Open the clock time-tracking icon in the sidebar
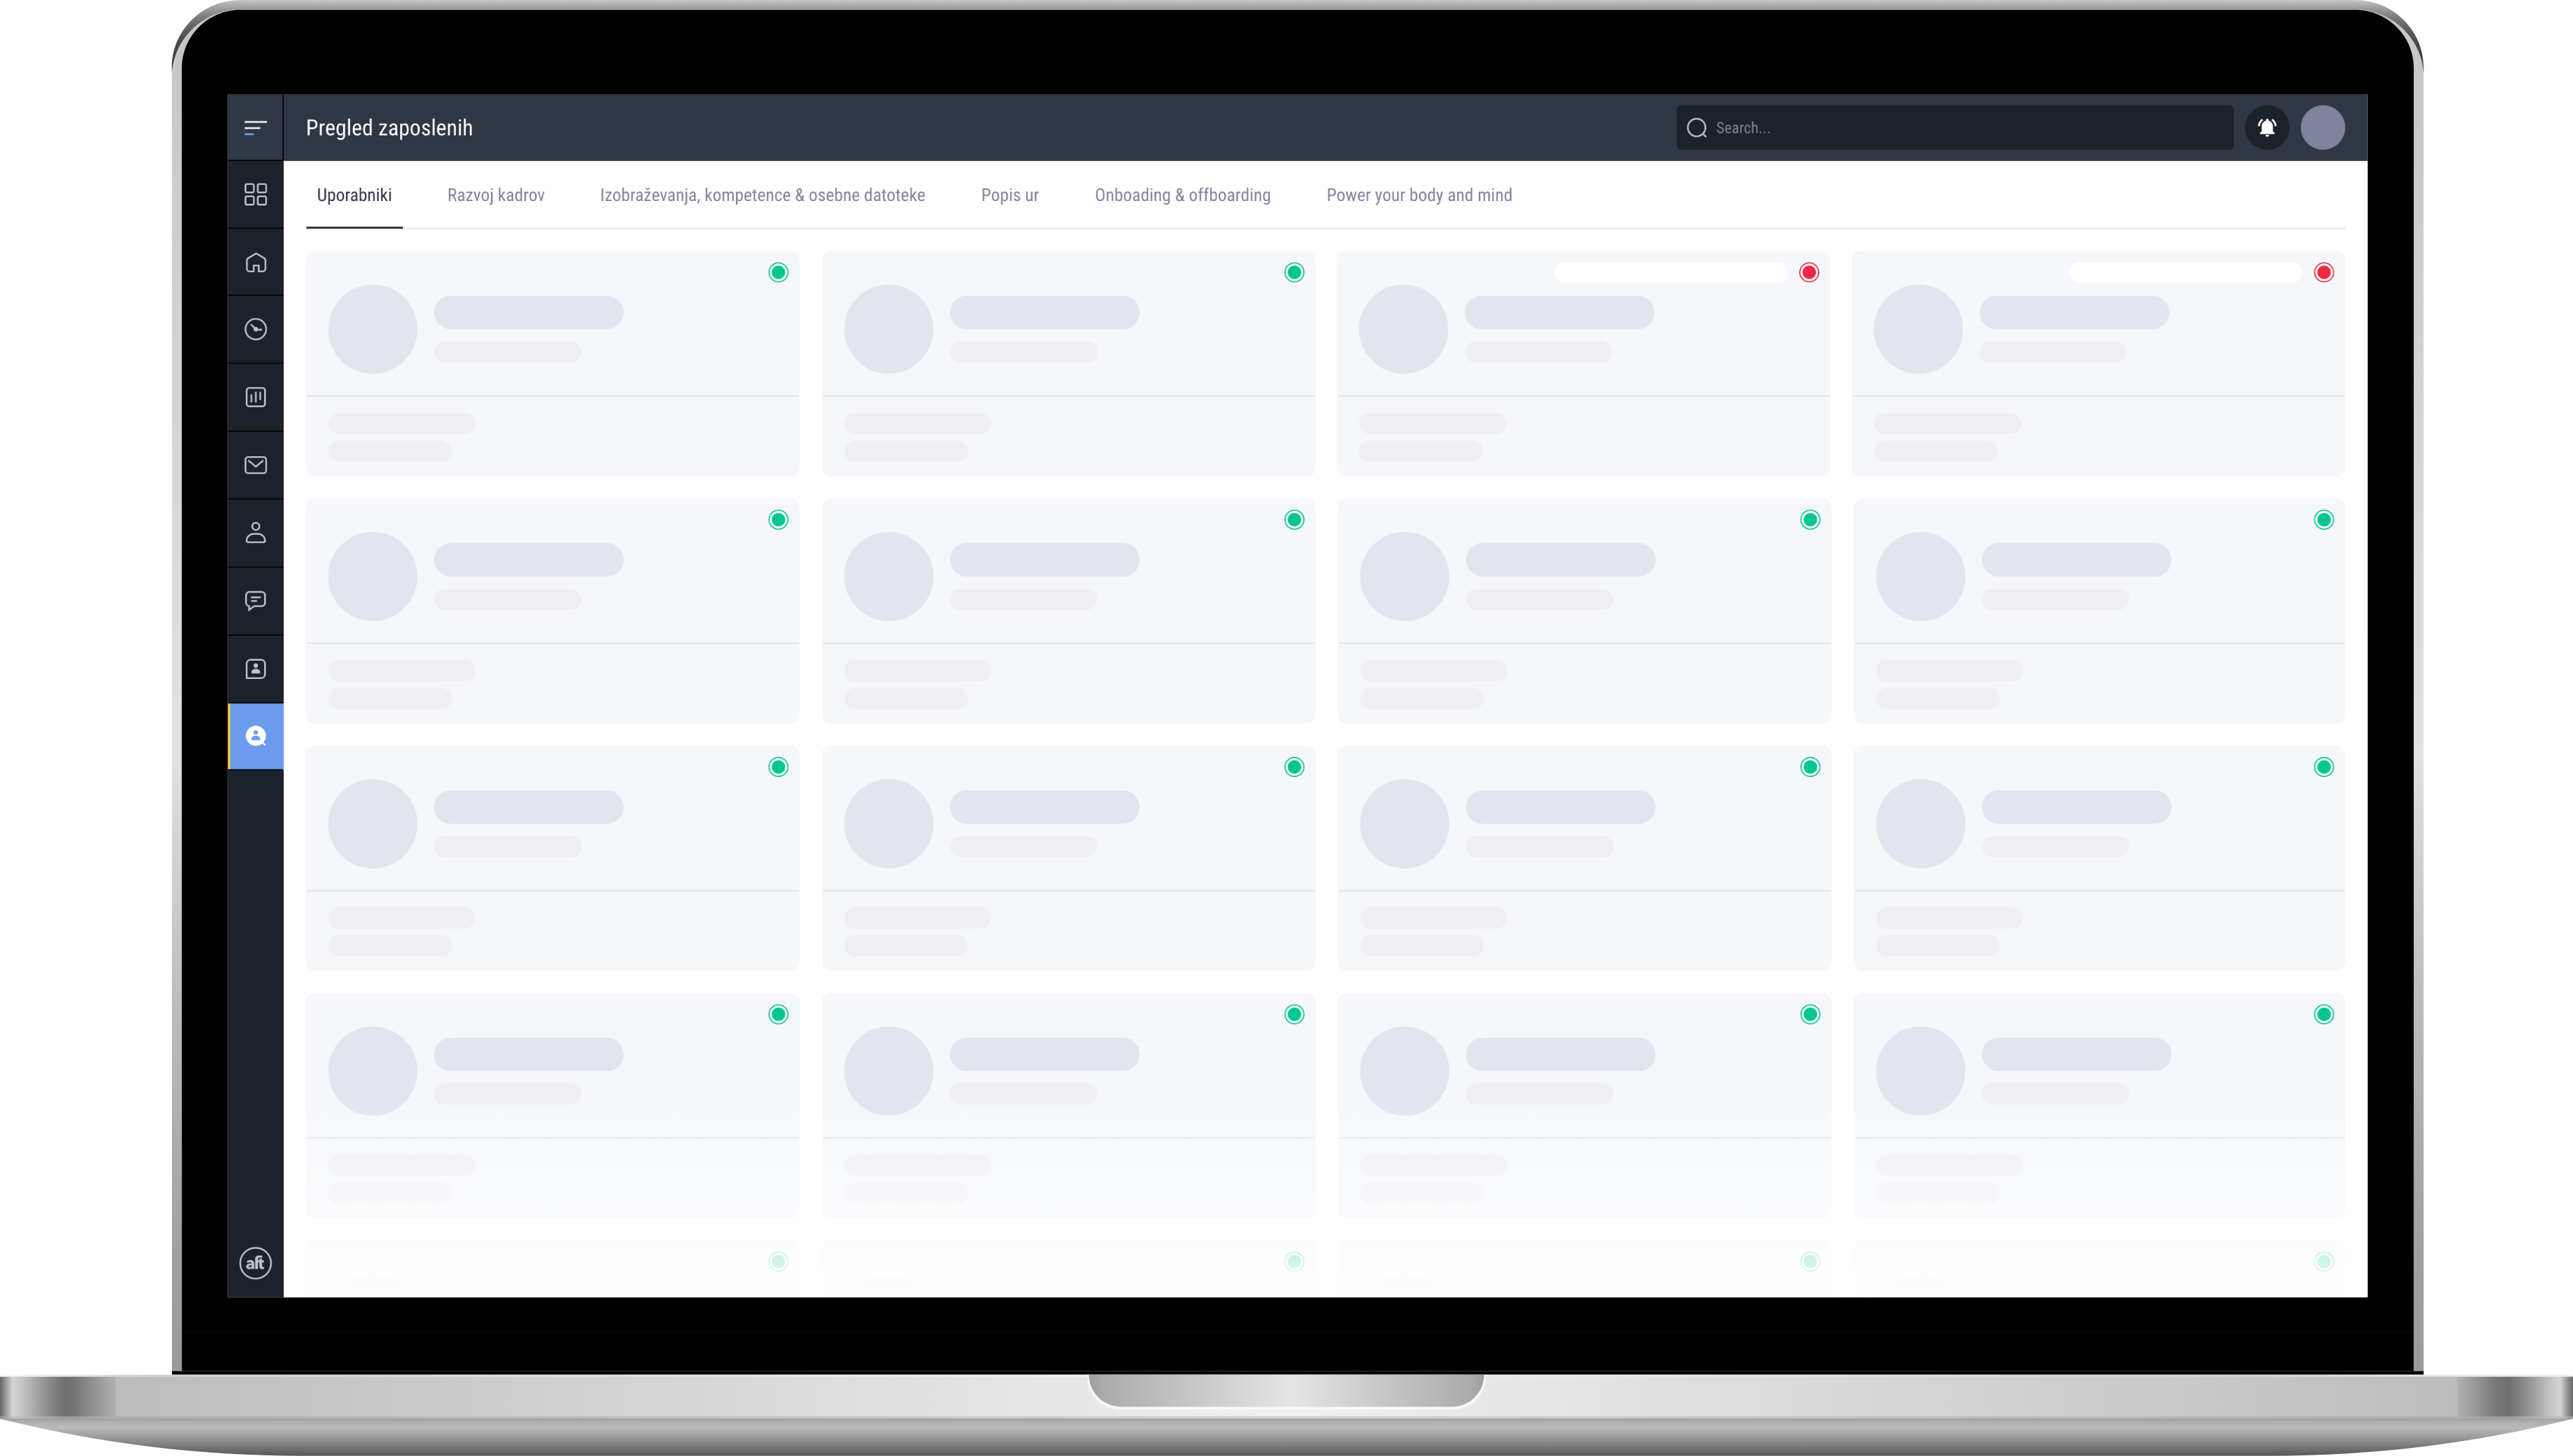Image resolution: width=2573 pixels, height=1456 pixels. 255,330
